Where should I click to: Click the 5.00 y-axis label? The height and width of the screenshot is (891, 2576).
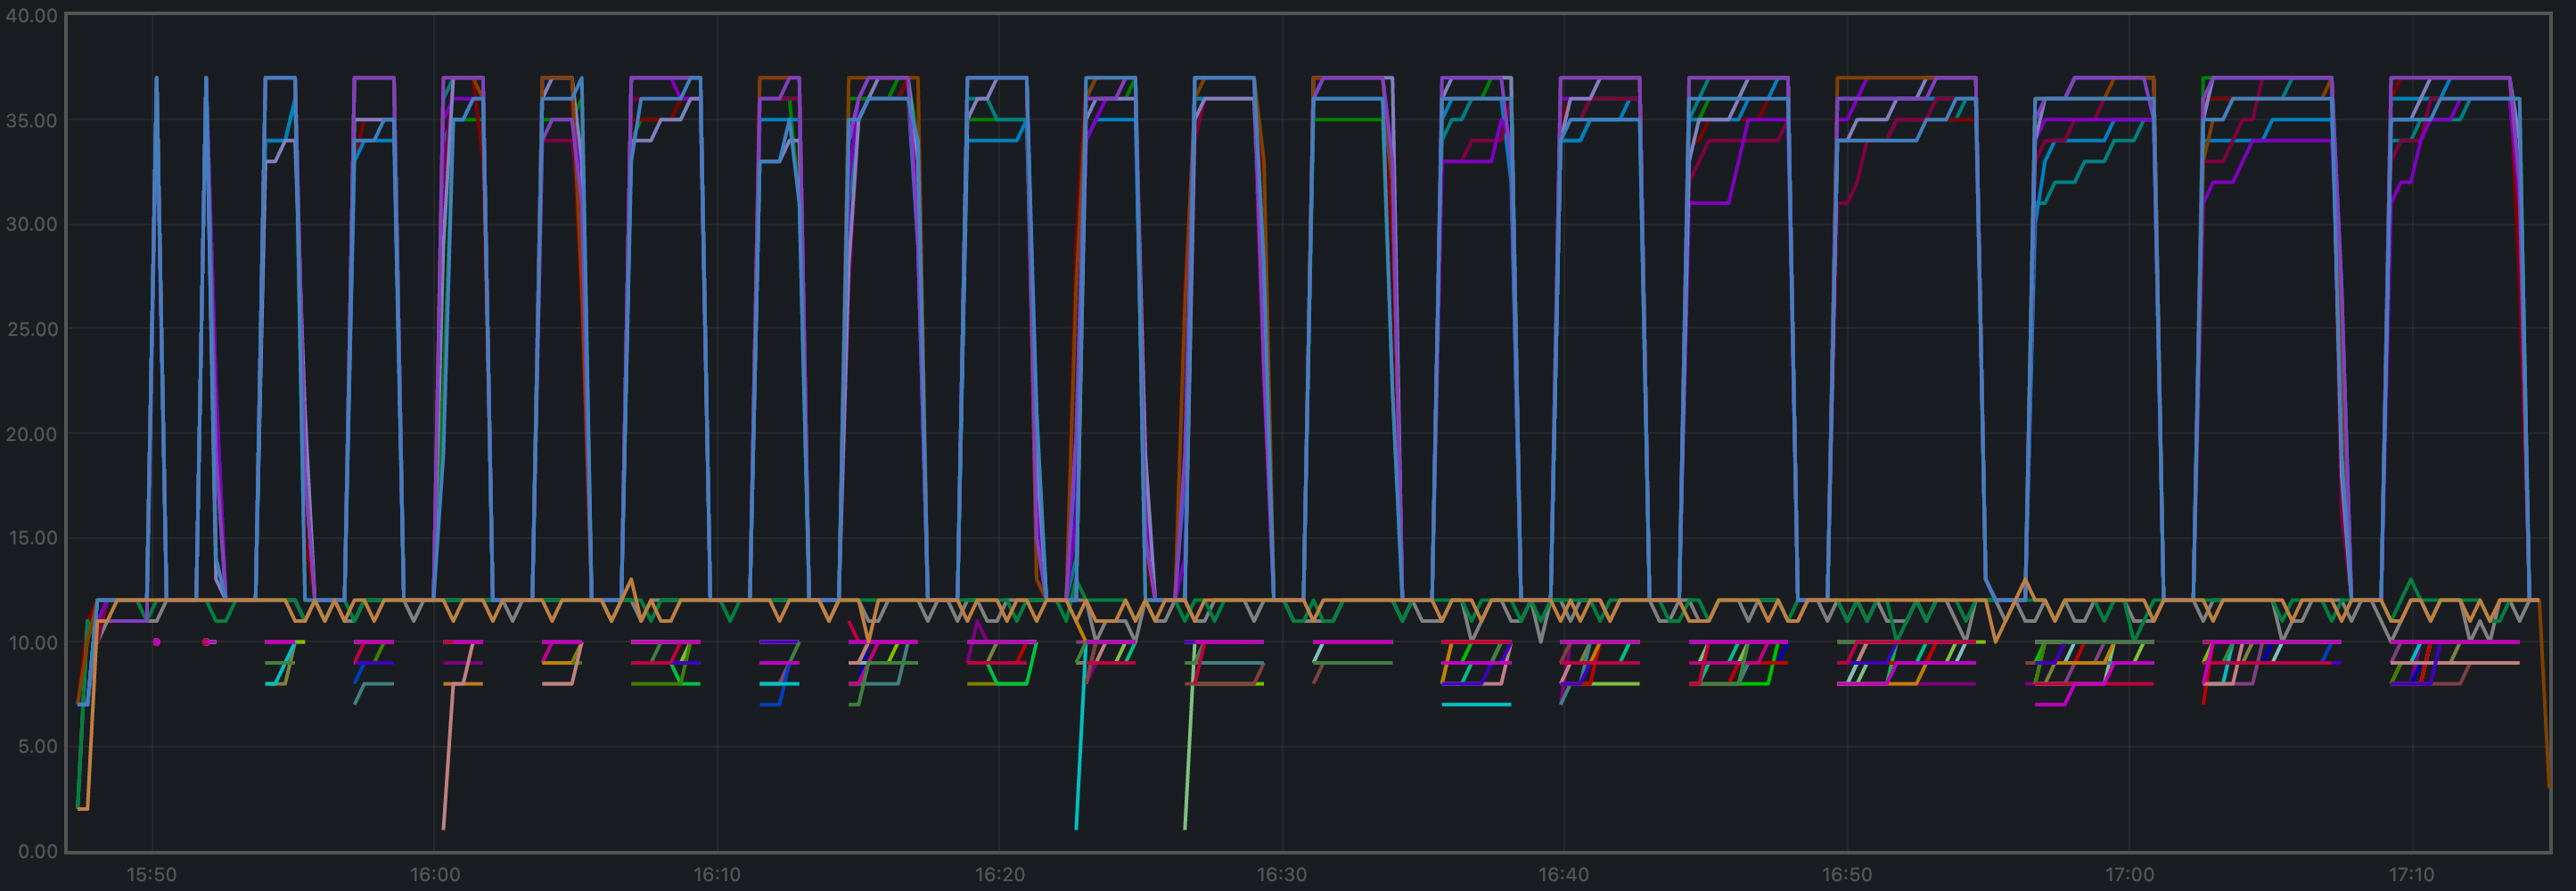click(38, 746)
